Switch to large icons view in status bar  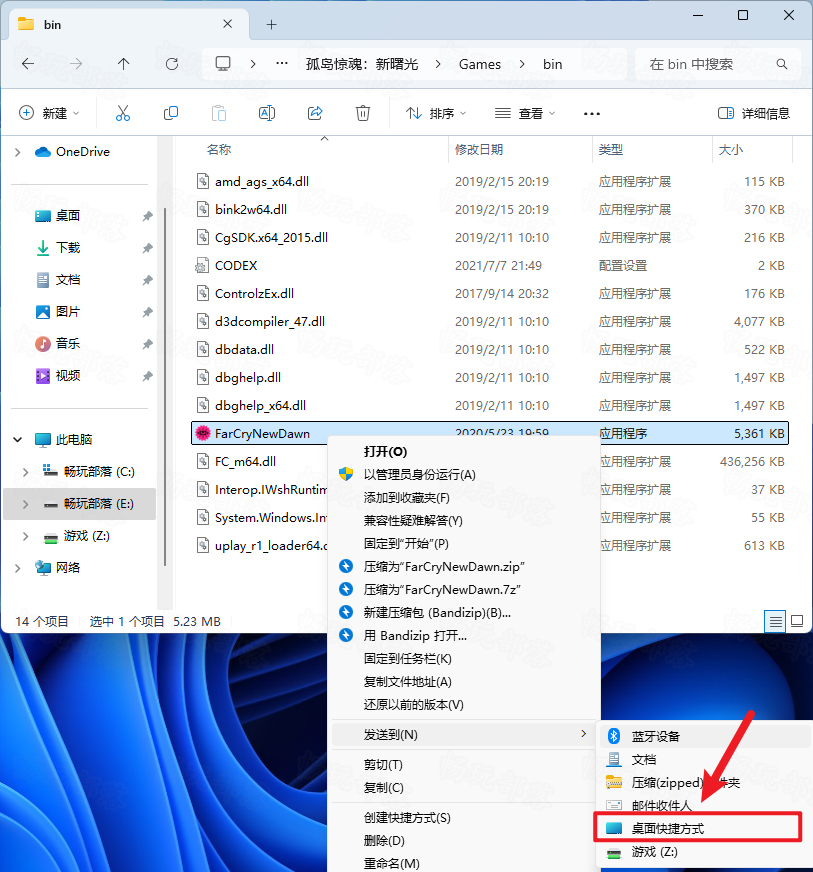pyautogui.click(x=797, y=621)
